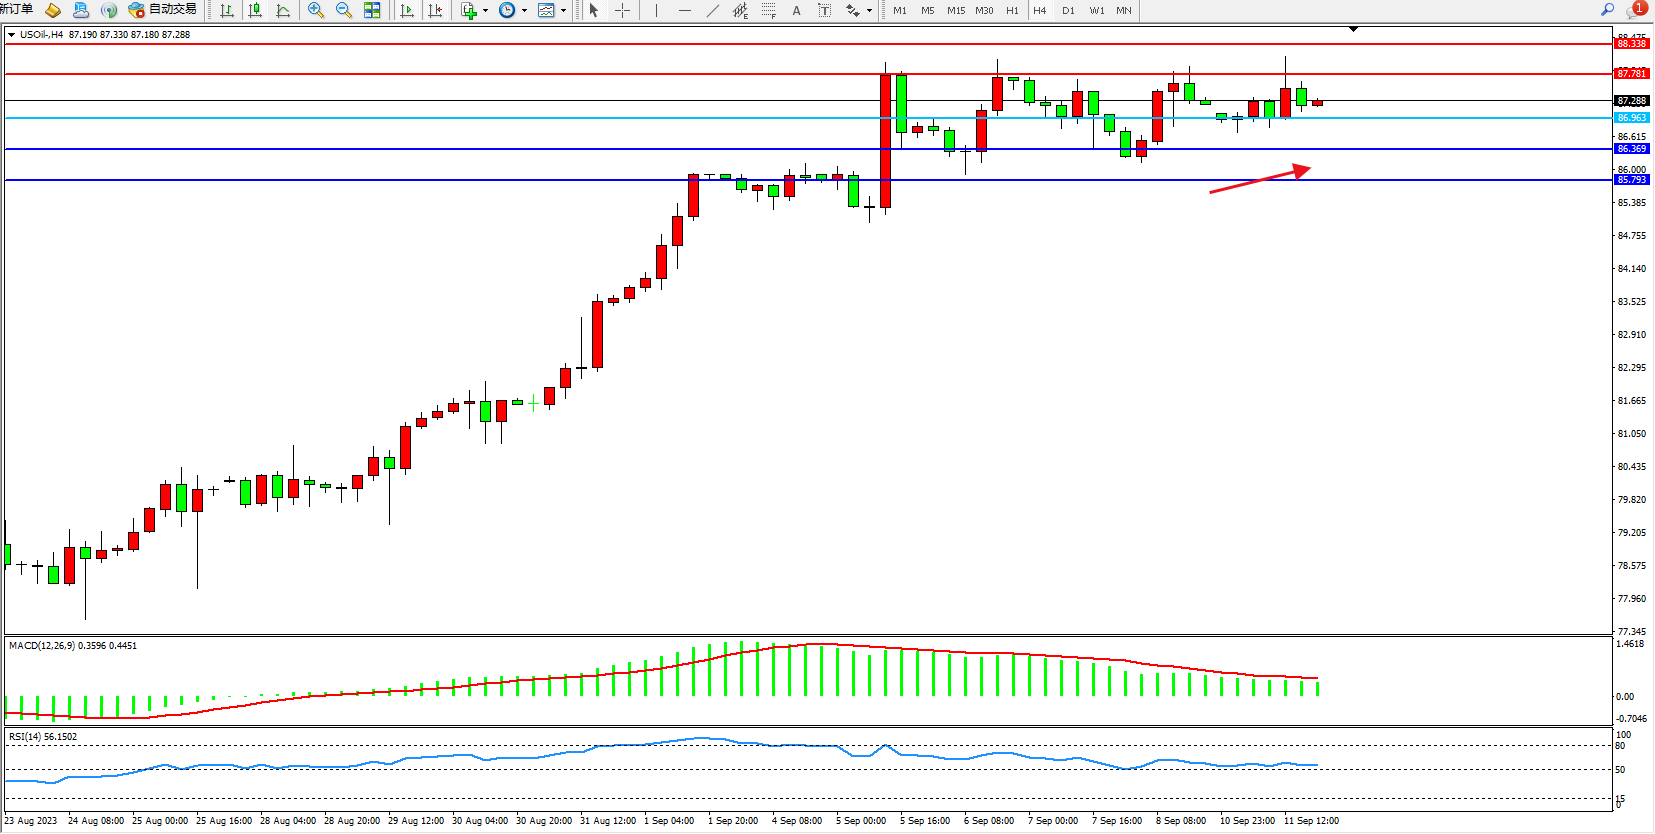
Task: Switch to the H1 timeframe
Action: (x=1012, y=10)
